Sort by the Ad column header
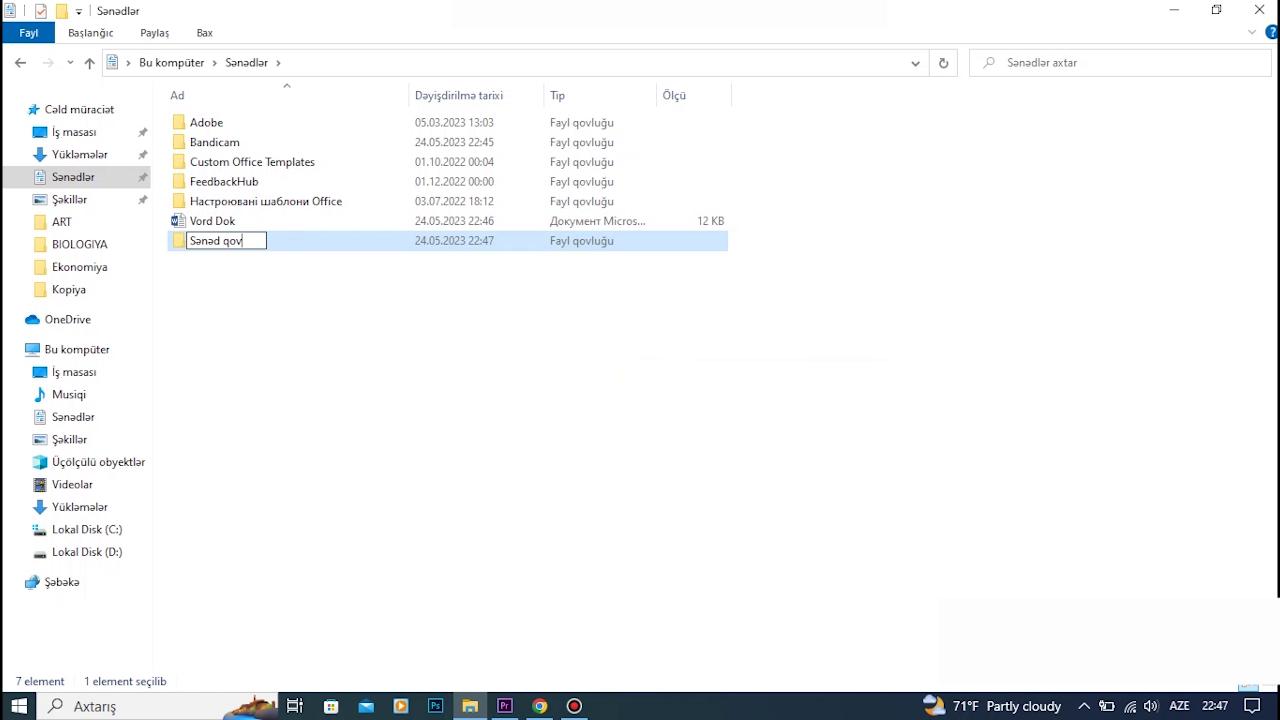Image resolution: width=1280 pixels, height=720 pixels. pyautogui.click(x=287, y=95)
